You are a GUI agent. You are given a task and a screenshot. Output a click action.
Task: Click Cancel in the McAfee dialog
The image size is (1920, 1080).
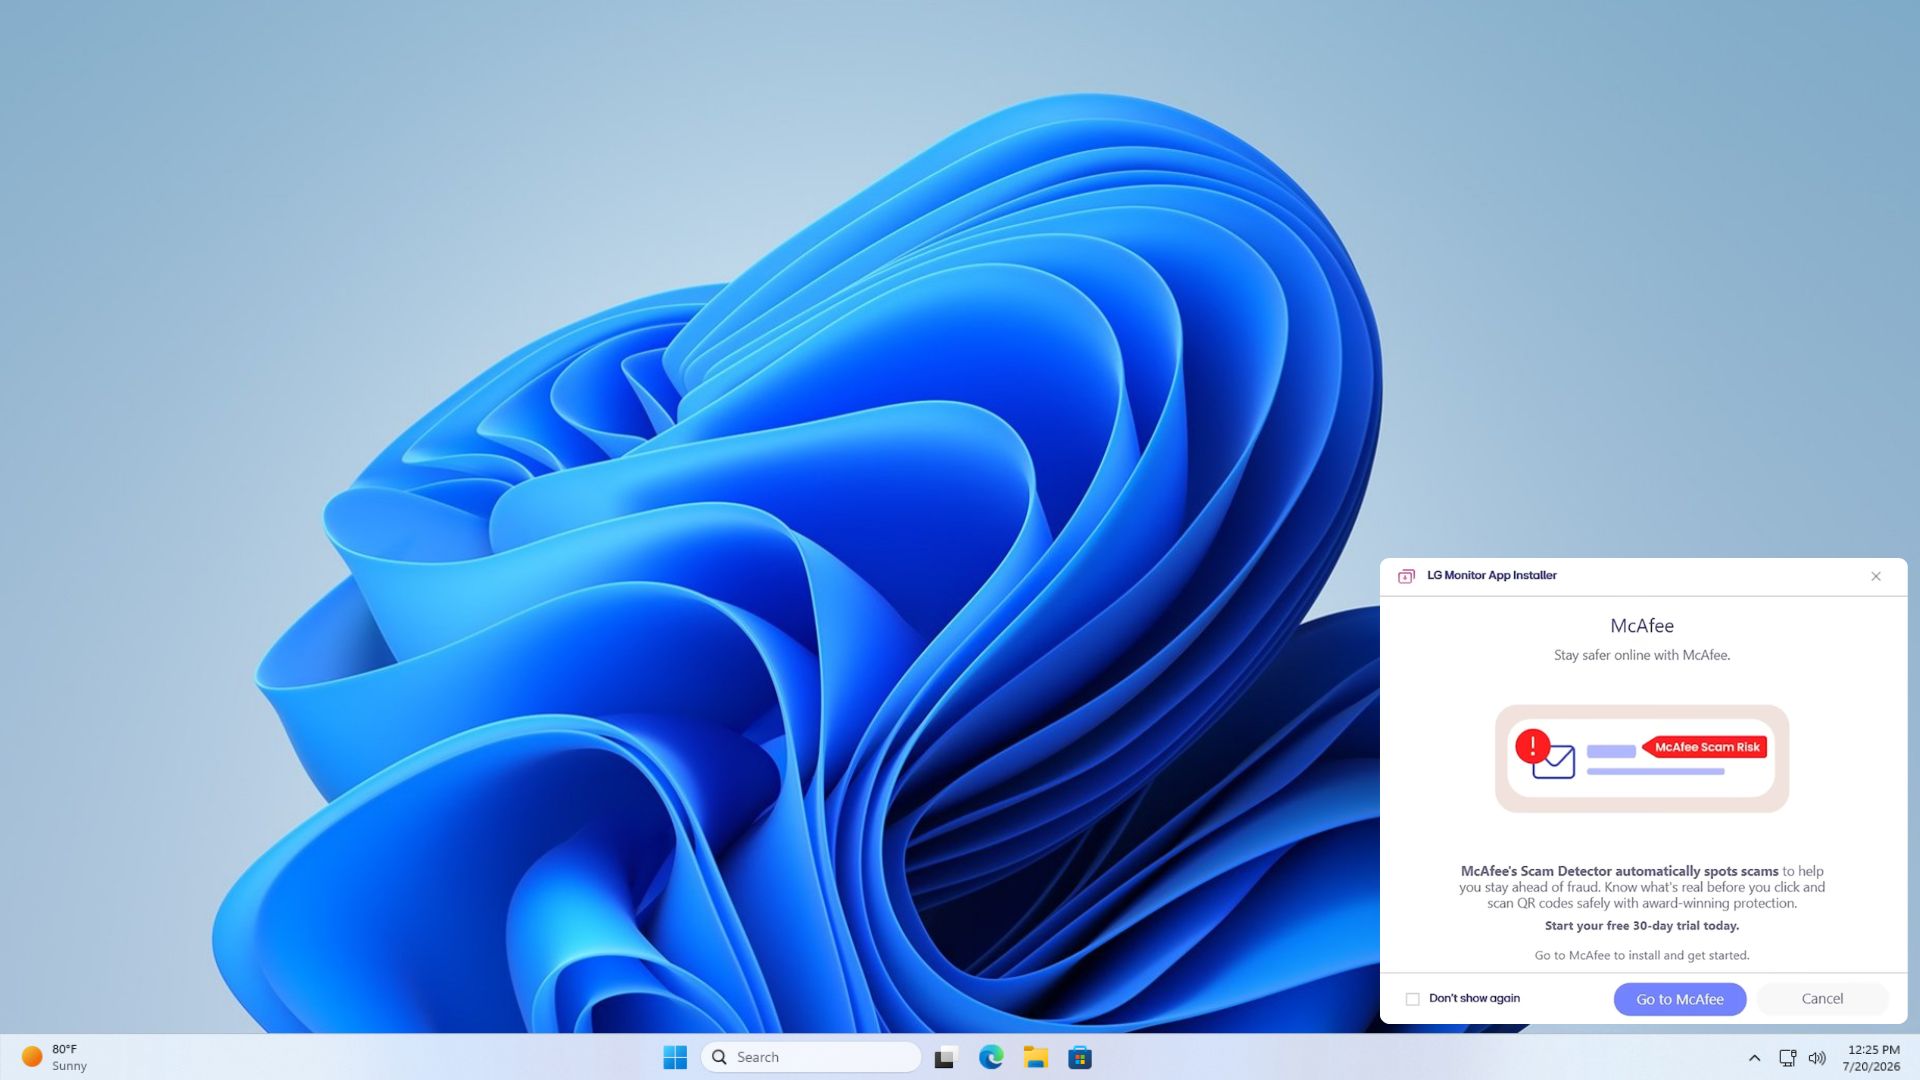pos(1822,999)
